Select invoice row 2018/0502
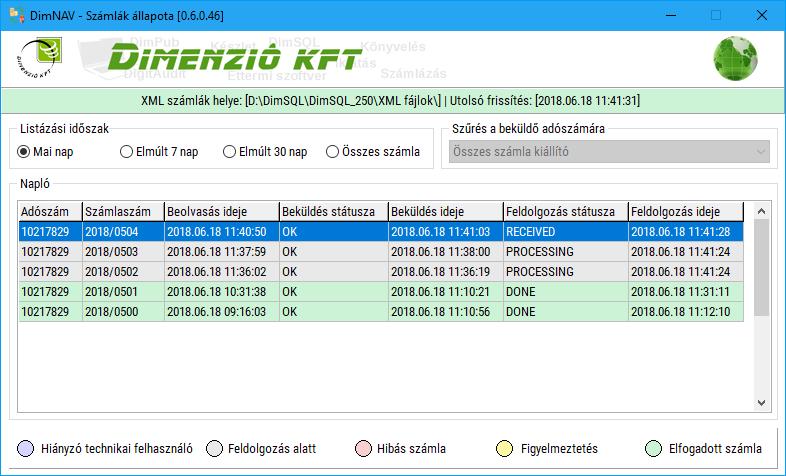 pyautogui.click(x=381, y=272)
